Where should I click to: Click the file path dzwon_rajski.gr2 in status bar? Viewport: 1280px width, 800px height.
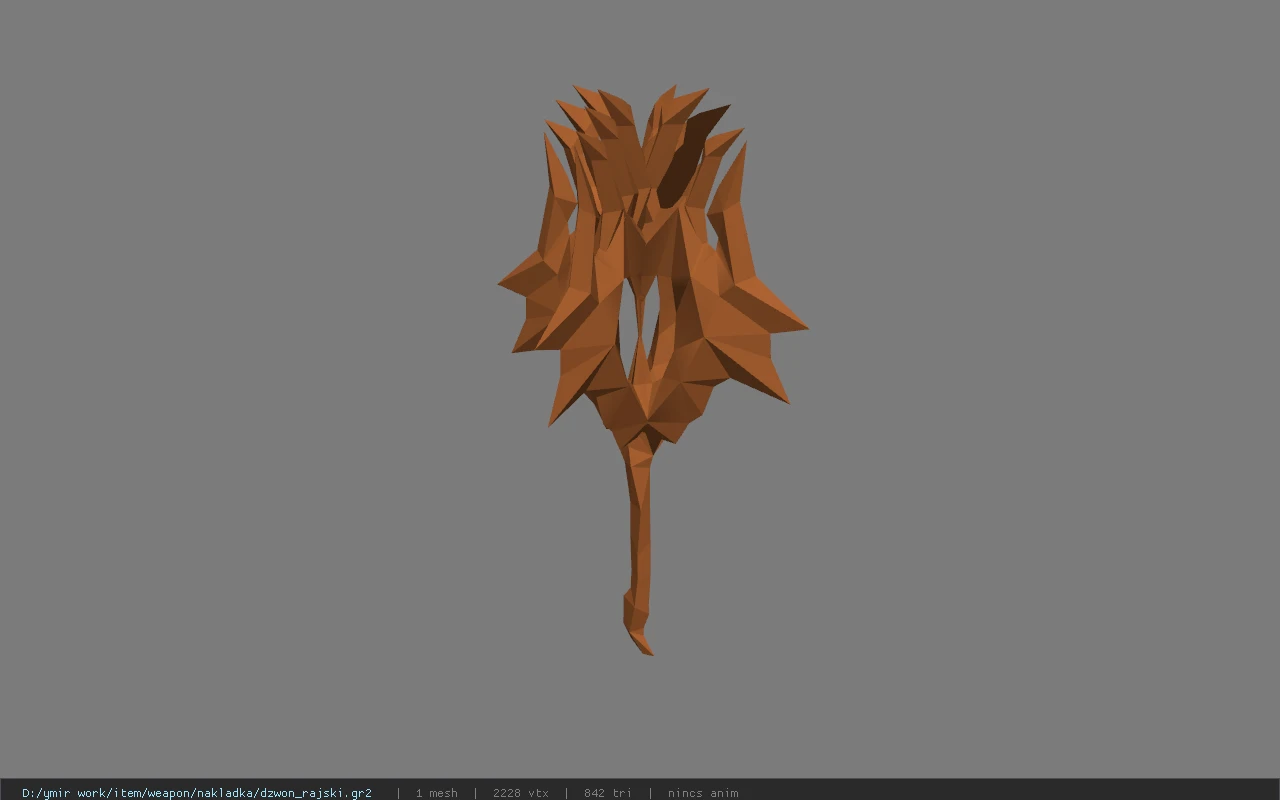tap(197, 793)
